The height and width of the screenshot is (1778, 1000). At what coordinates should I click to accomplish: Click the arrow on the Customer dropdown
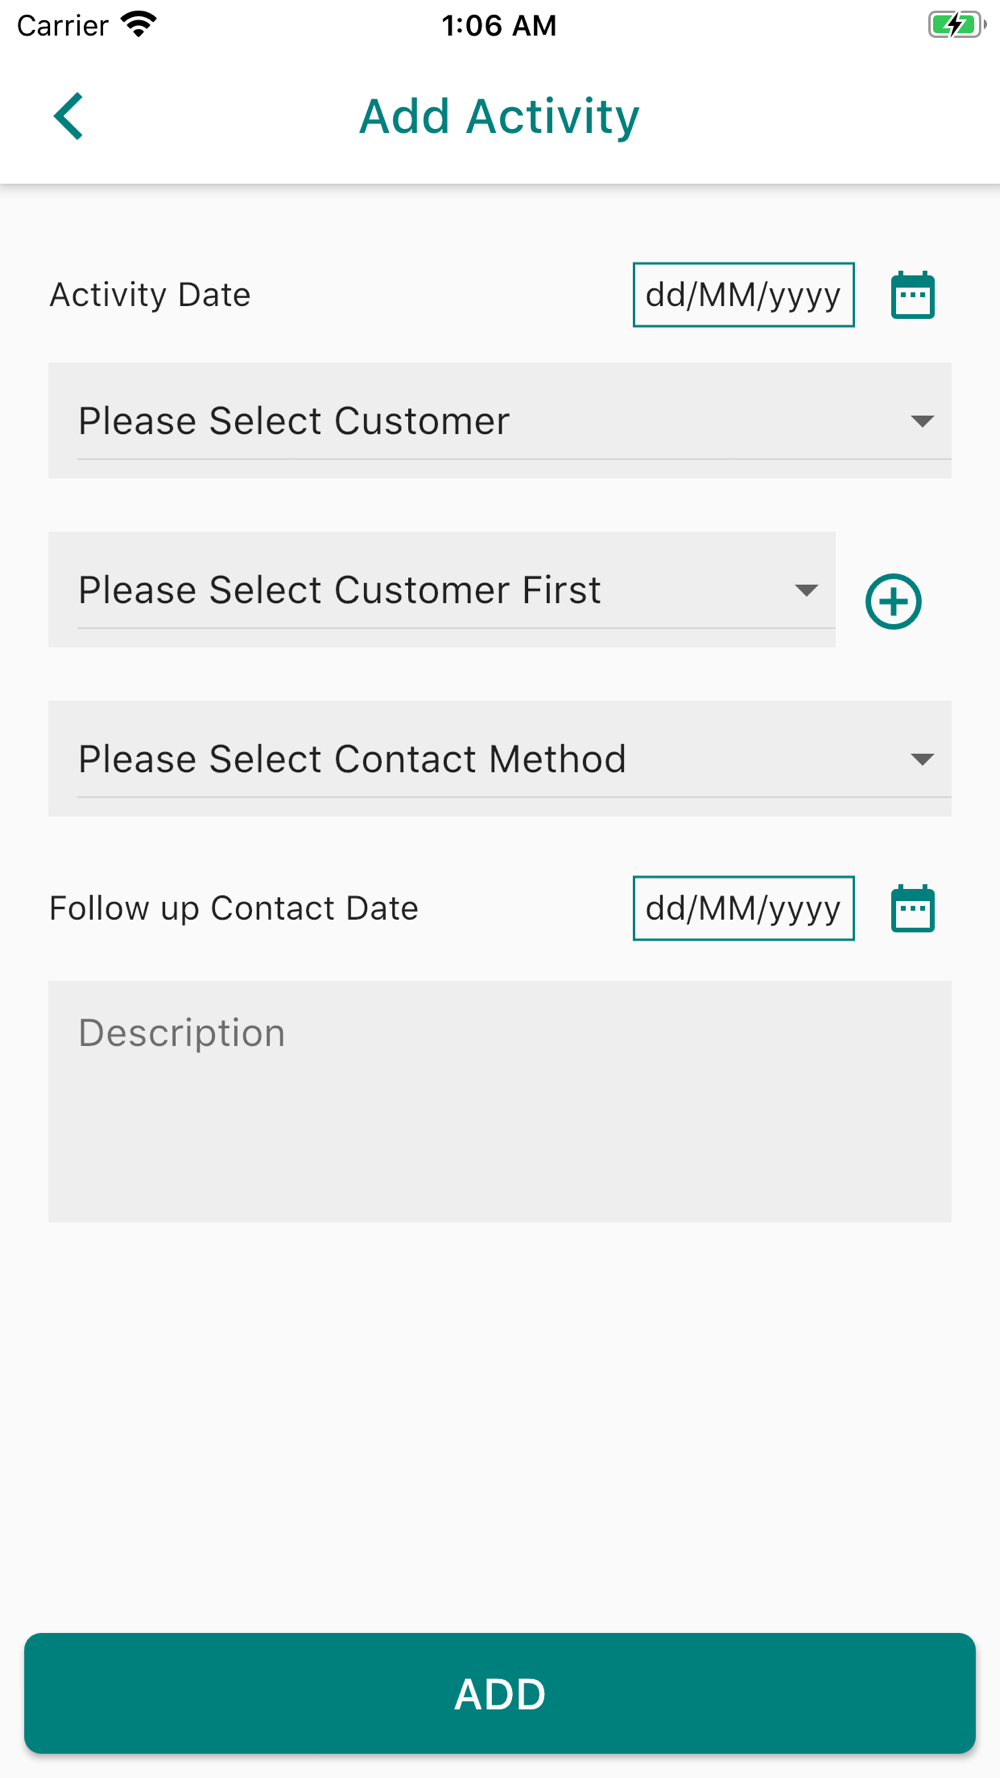[x=922, y=421]
